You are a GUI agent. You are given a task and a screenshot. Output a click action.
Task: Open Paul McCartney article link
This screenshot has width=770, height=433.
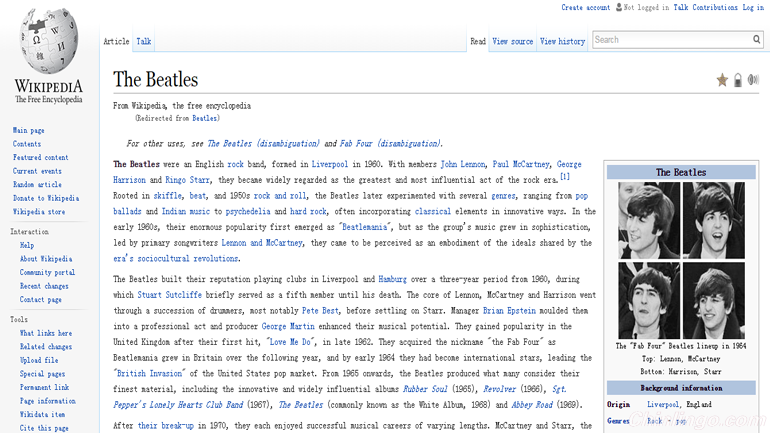click(521, 164)
